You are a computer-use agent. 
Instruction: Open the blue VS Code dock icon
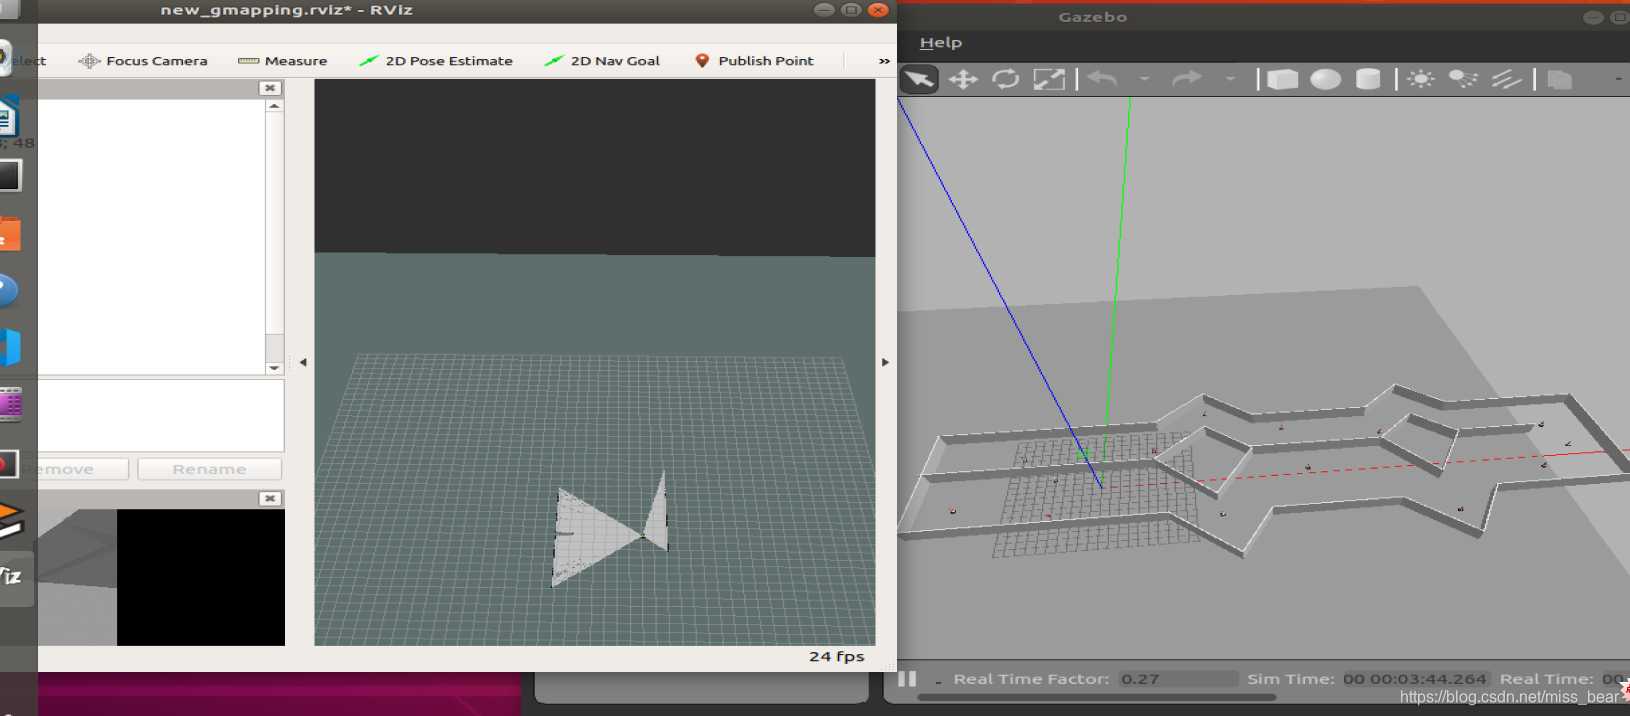[9, 347]
